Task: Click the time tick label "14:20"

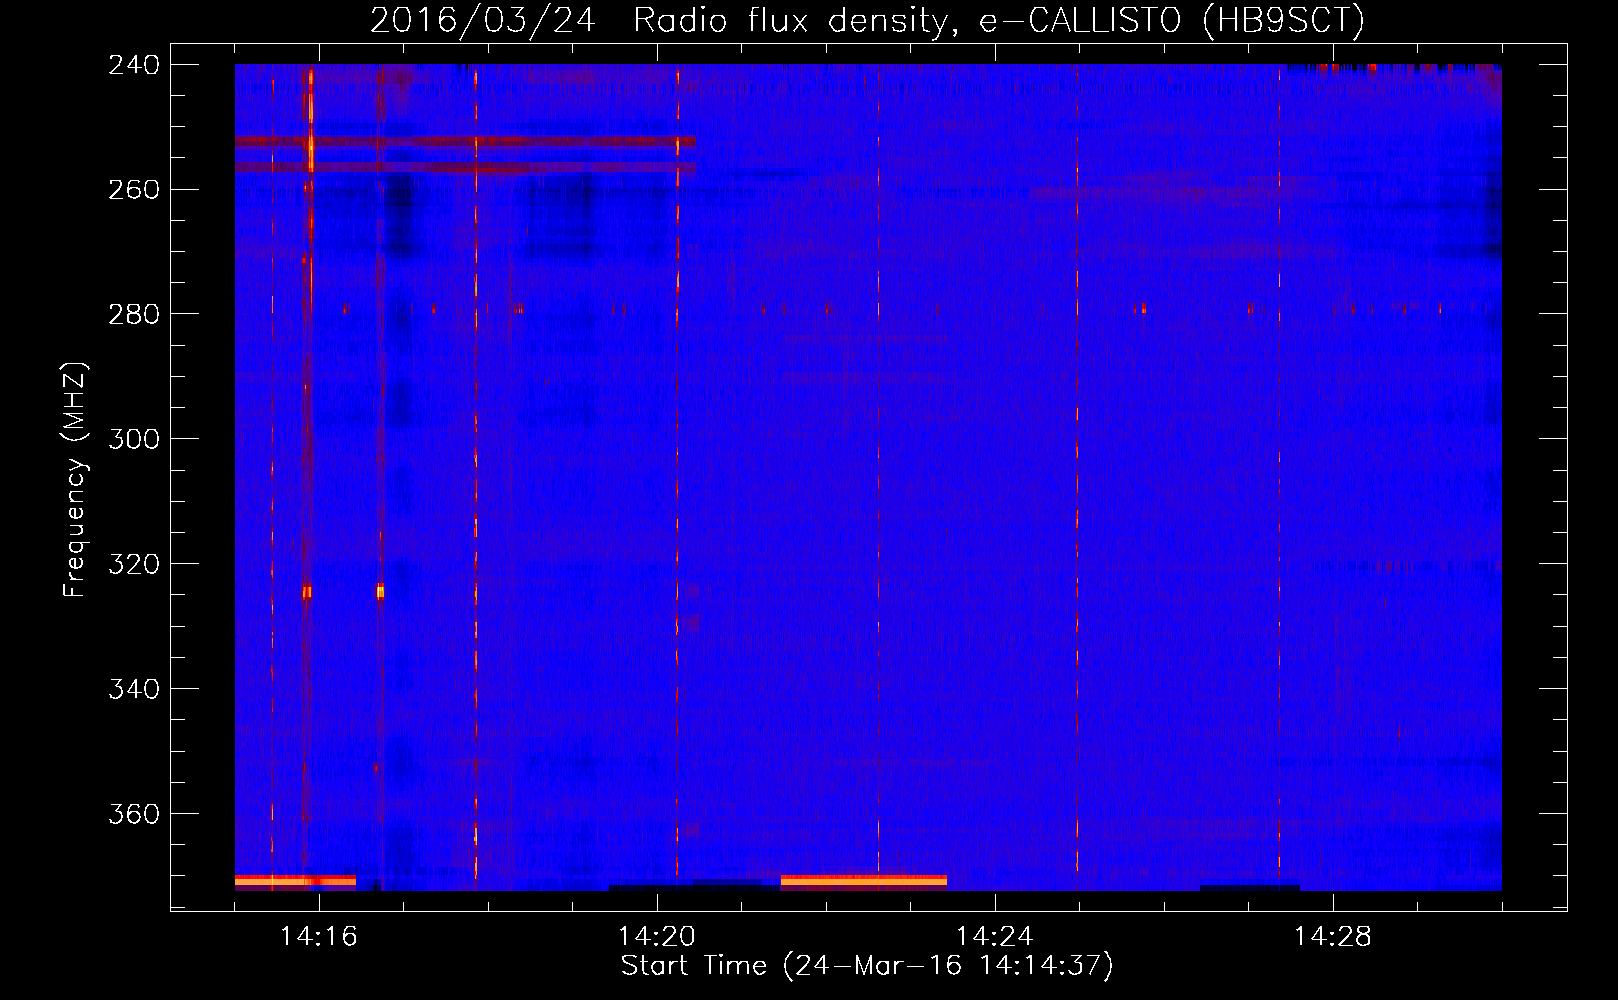Action: click(x=657, y=937)
